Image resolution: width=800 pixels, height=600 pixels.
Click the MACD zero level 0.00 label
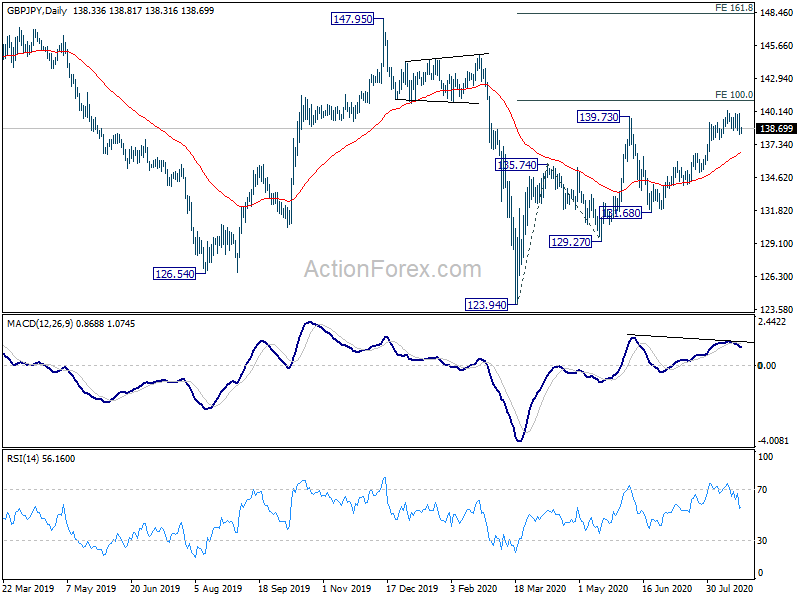[x=767, y=366]
